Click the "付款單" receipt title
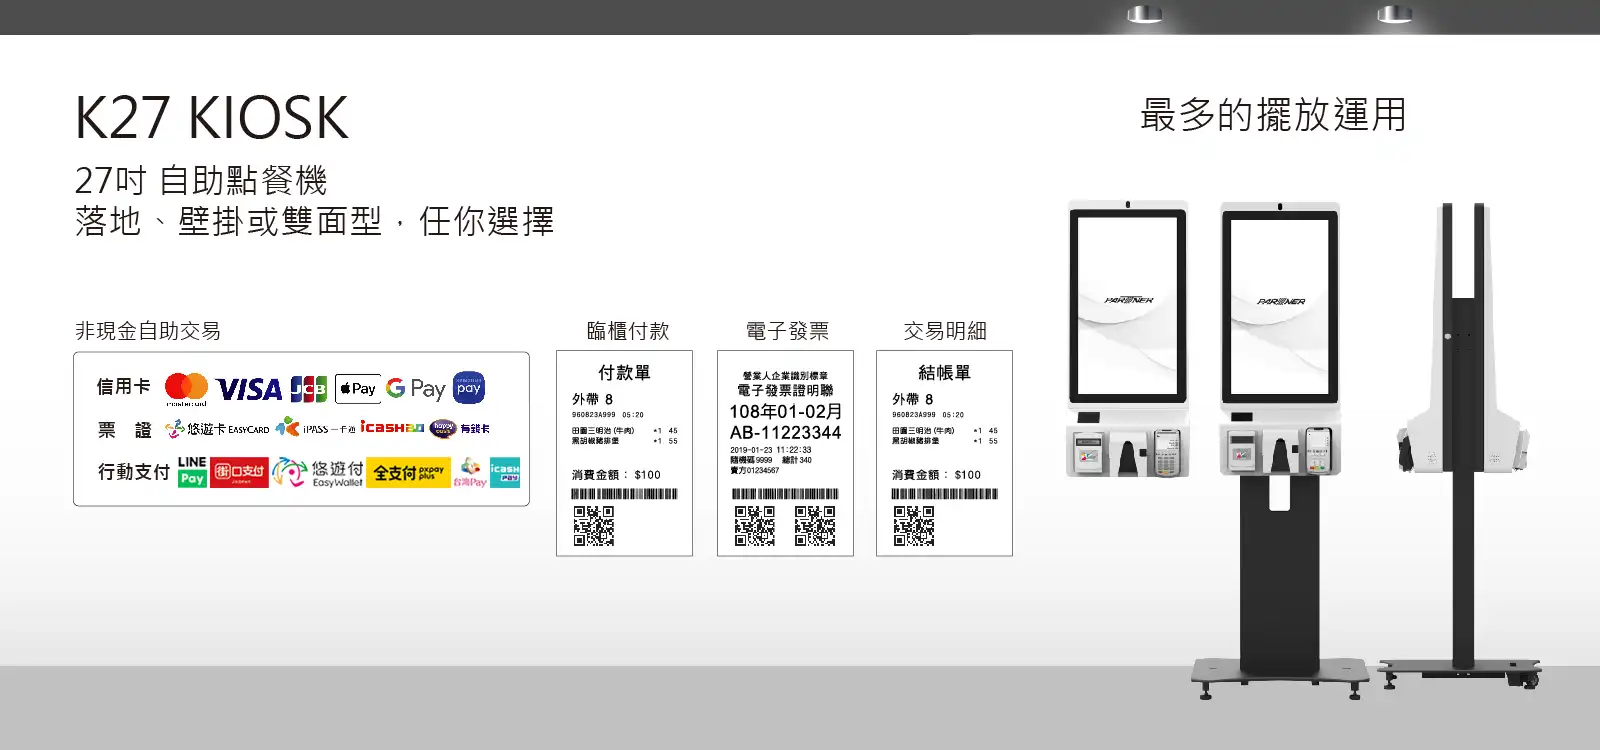1600x750 pixels. click(x=624, y=373)
